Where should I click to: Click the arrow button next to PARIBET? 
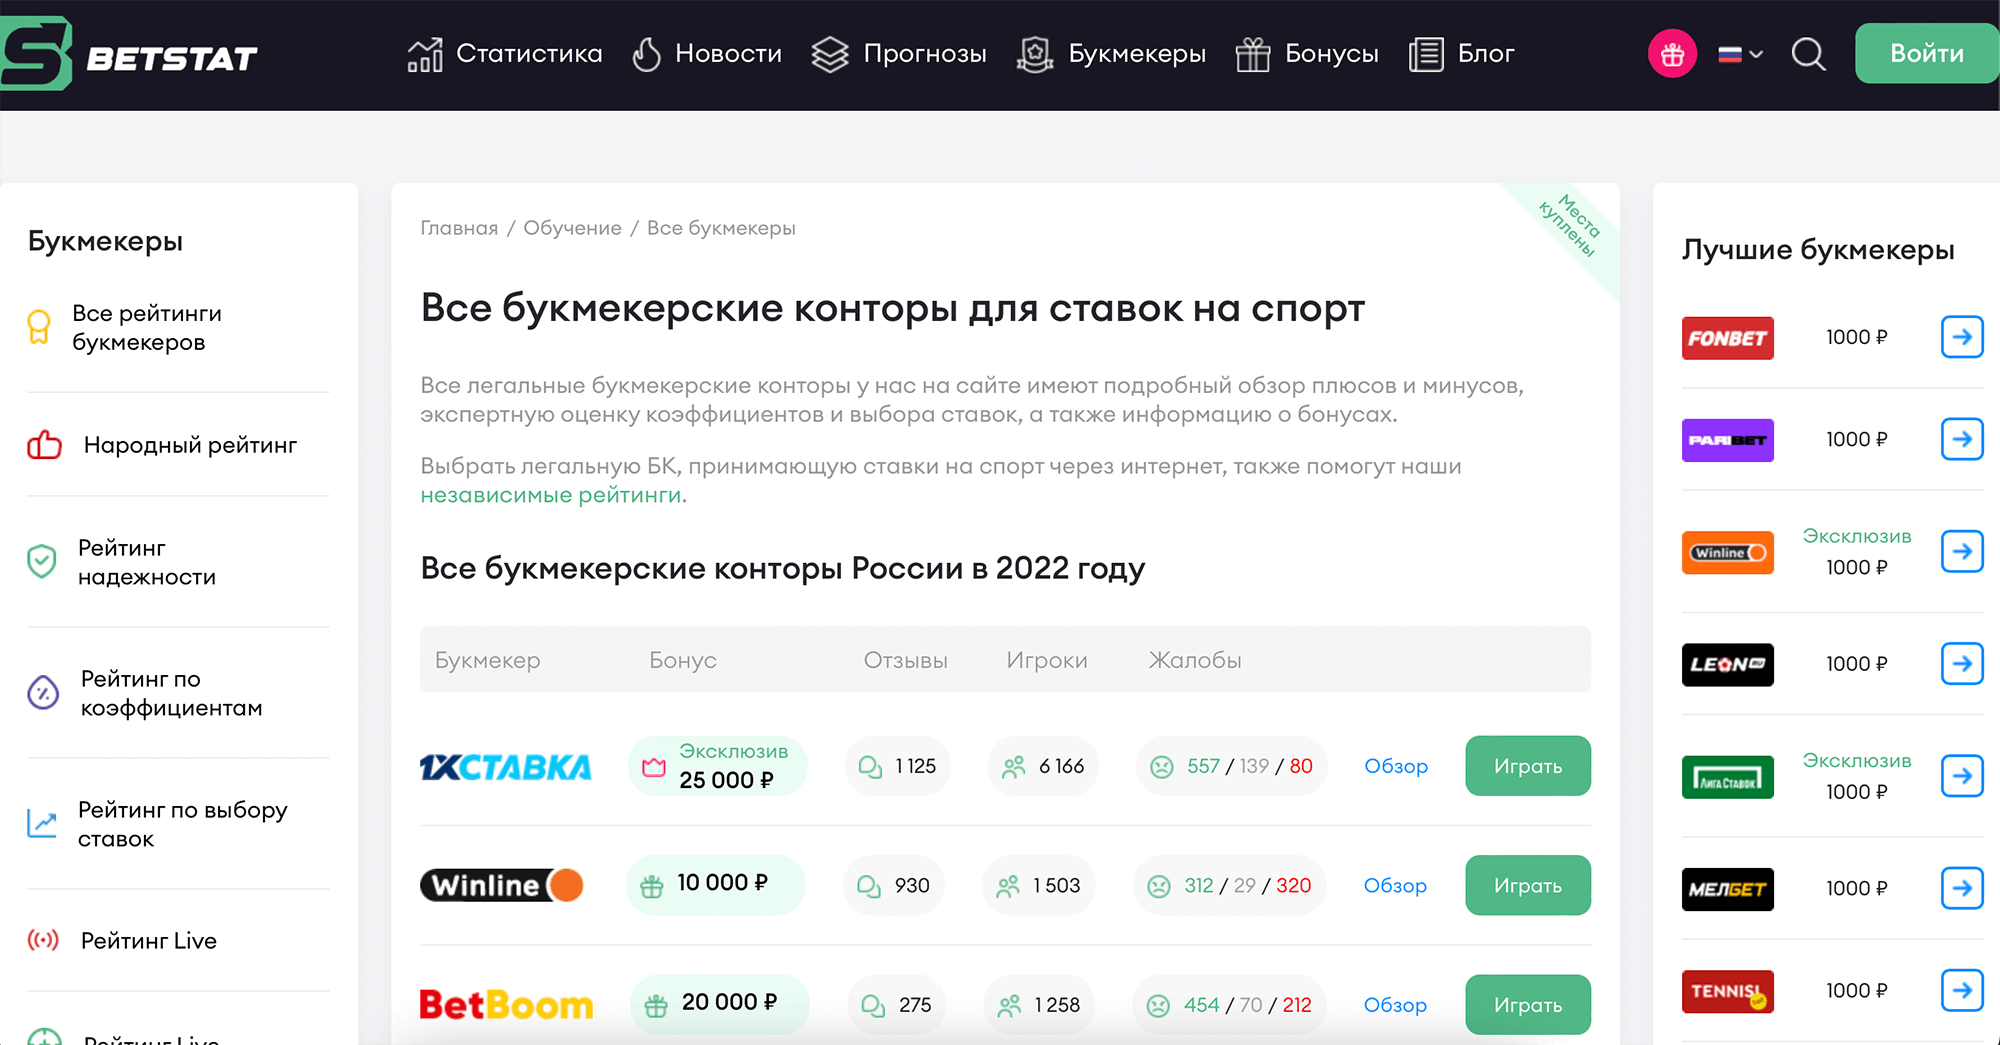(x=1962, y=439)
